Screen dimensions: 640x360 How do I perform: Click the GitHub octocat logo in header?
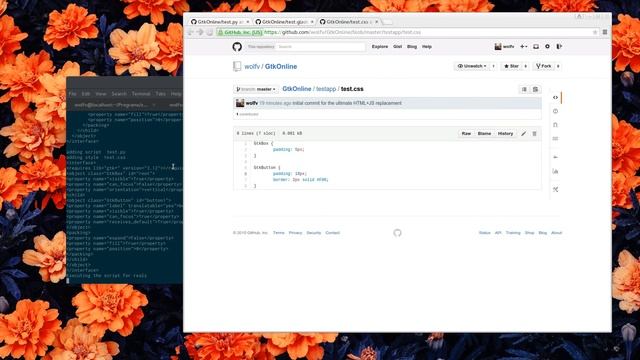click(x=237, y=47)
